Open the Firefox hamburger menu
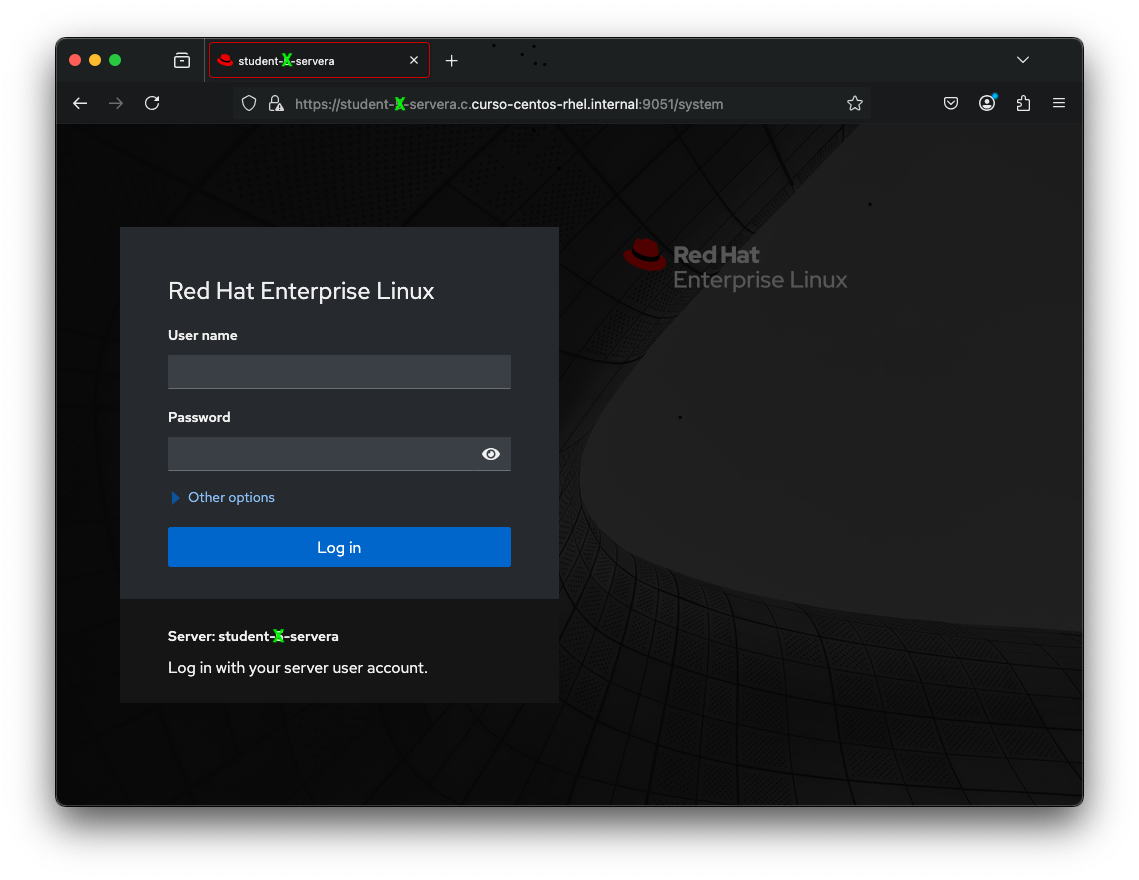The width and height of the screenshot is (1139, 880). coord(1058,103)
